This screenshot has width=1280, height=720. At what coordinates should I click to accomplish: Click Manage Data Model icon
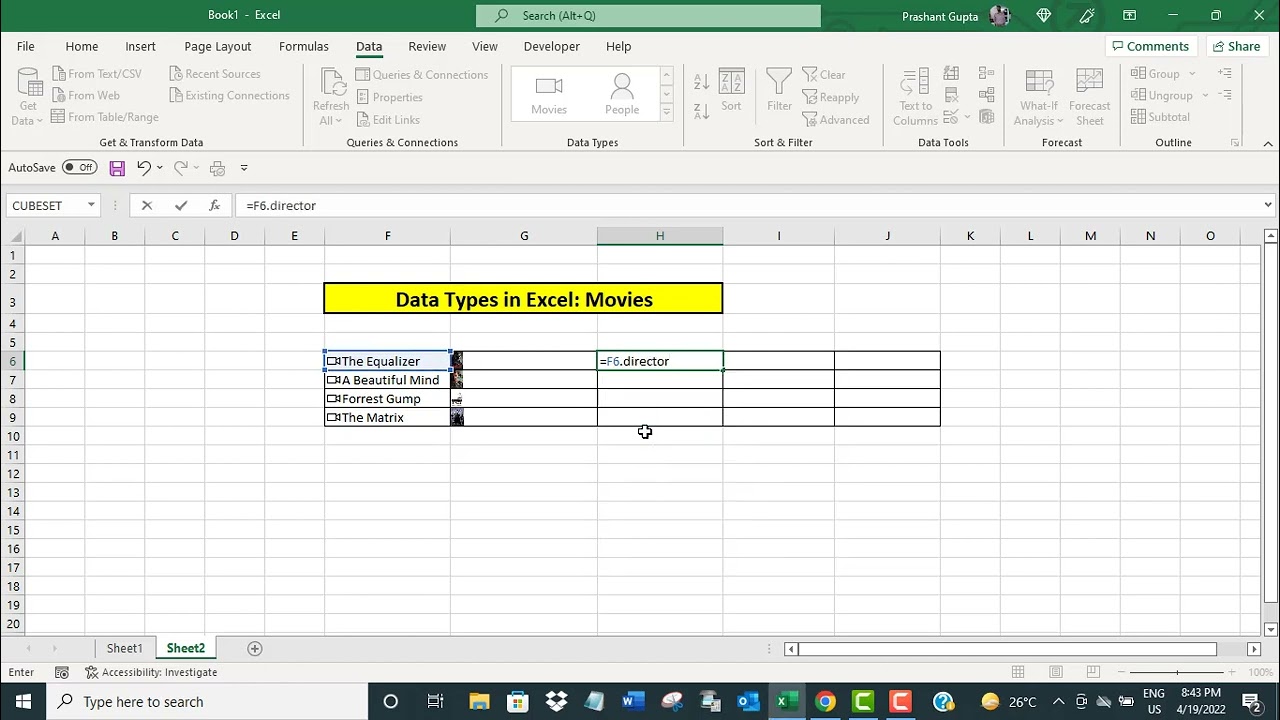click(x=987, y=117)
